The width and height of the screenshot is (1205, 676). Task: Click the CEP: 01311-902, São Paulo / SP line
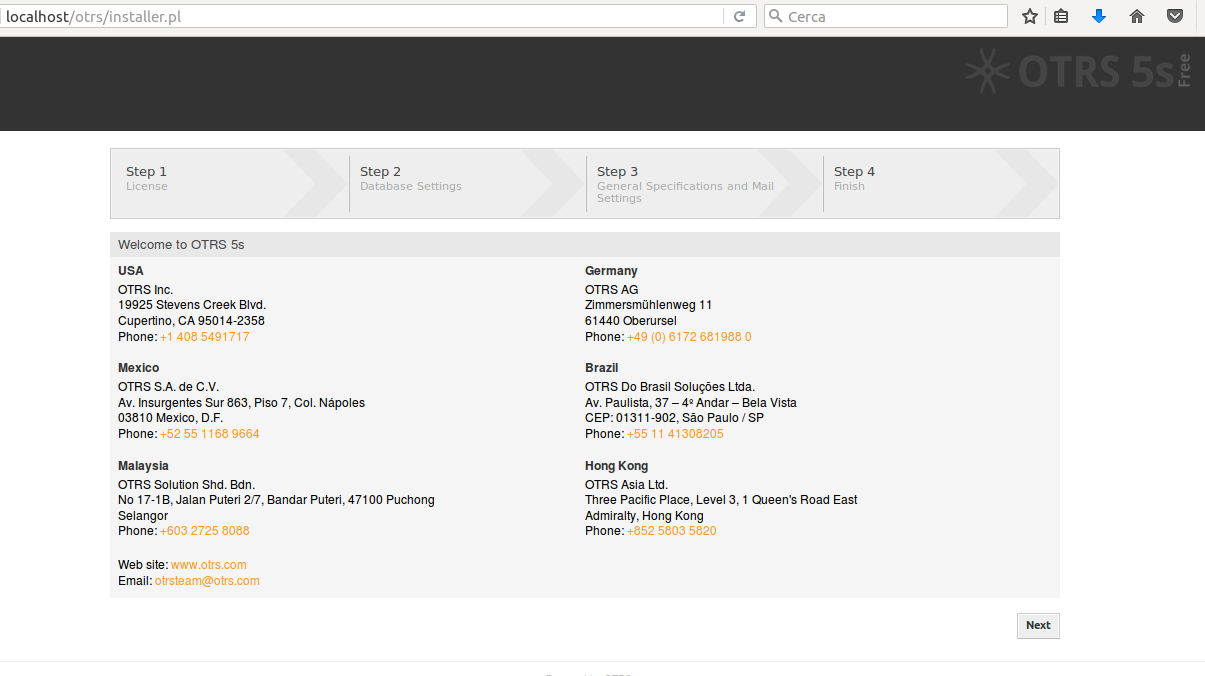point(675,418)
